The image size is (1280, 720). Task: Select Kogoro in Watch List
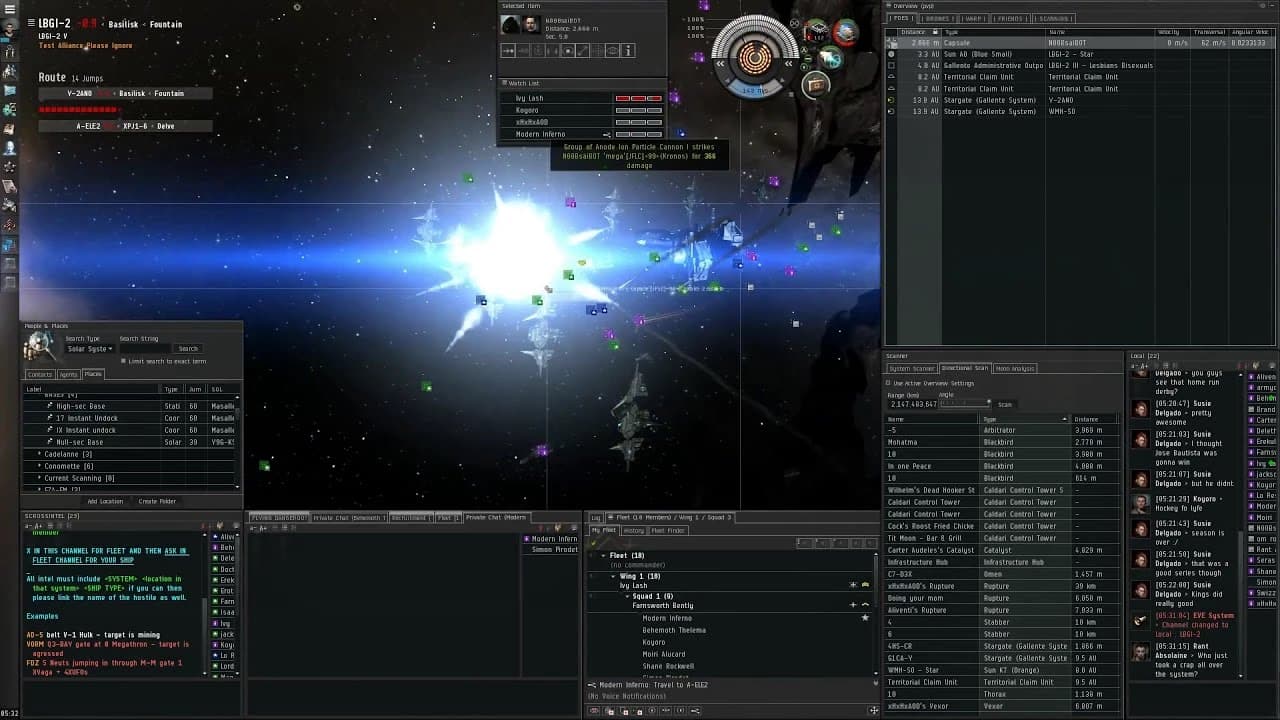pyautogui.click(x=583, y=110)
